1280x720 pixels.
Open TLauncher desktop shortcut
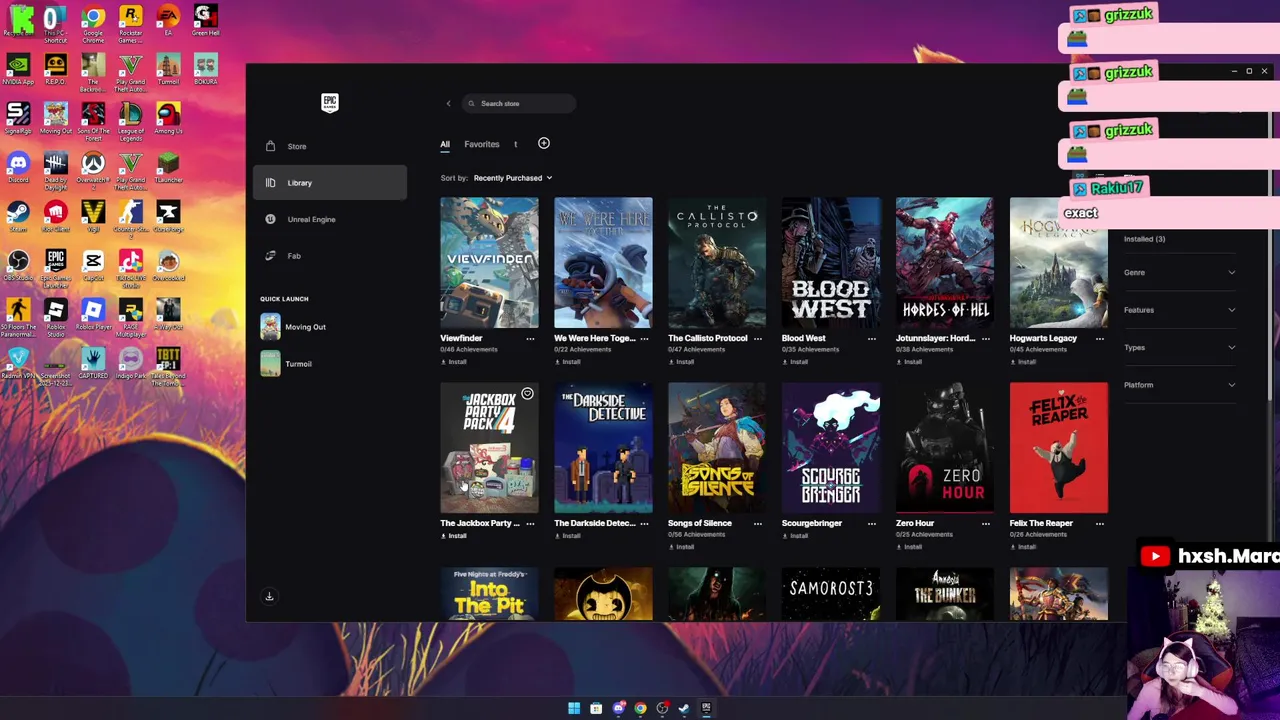168,168
